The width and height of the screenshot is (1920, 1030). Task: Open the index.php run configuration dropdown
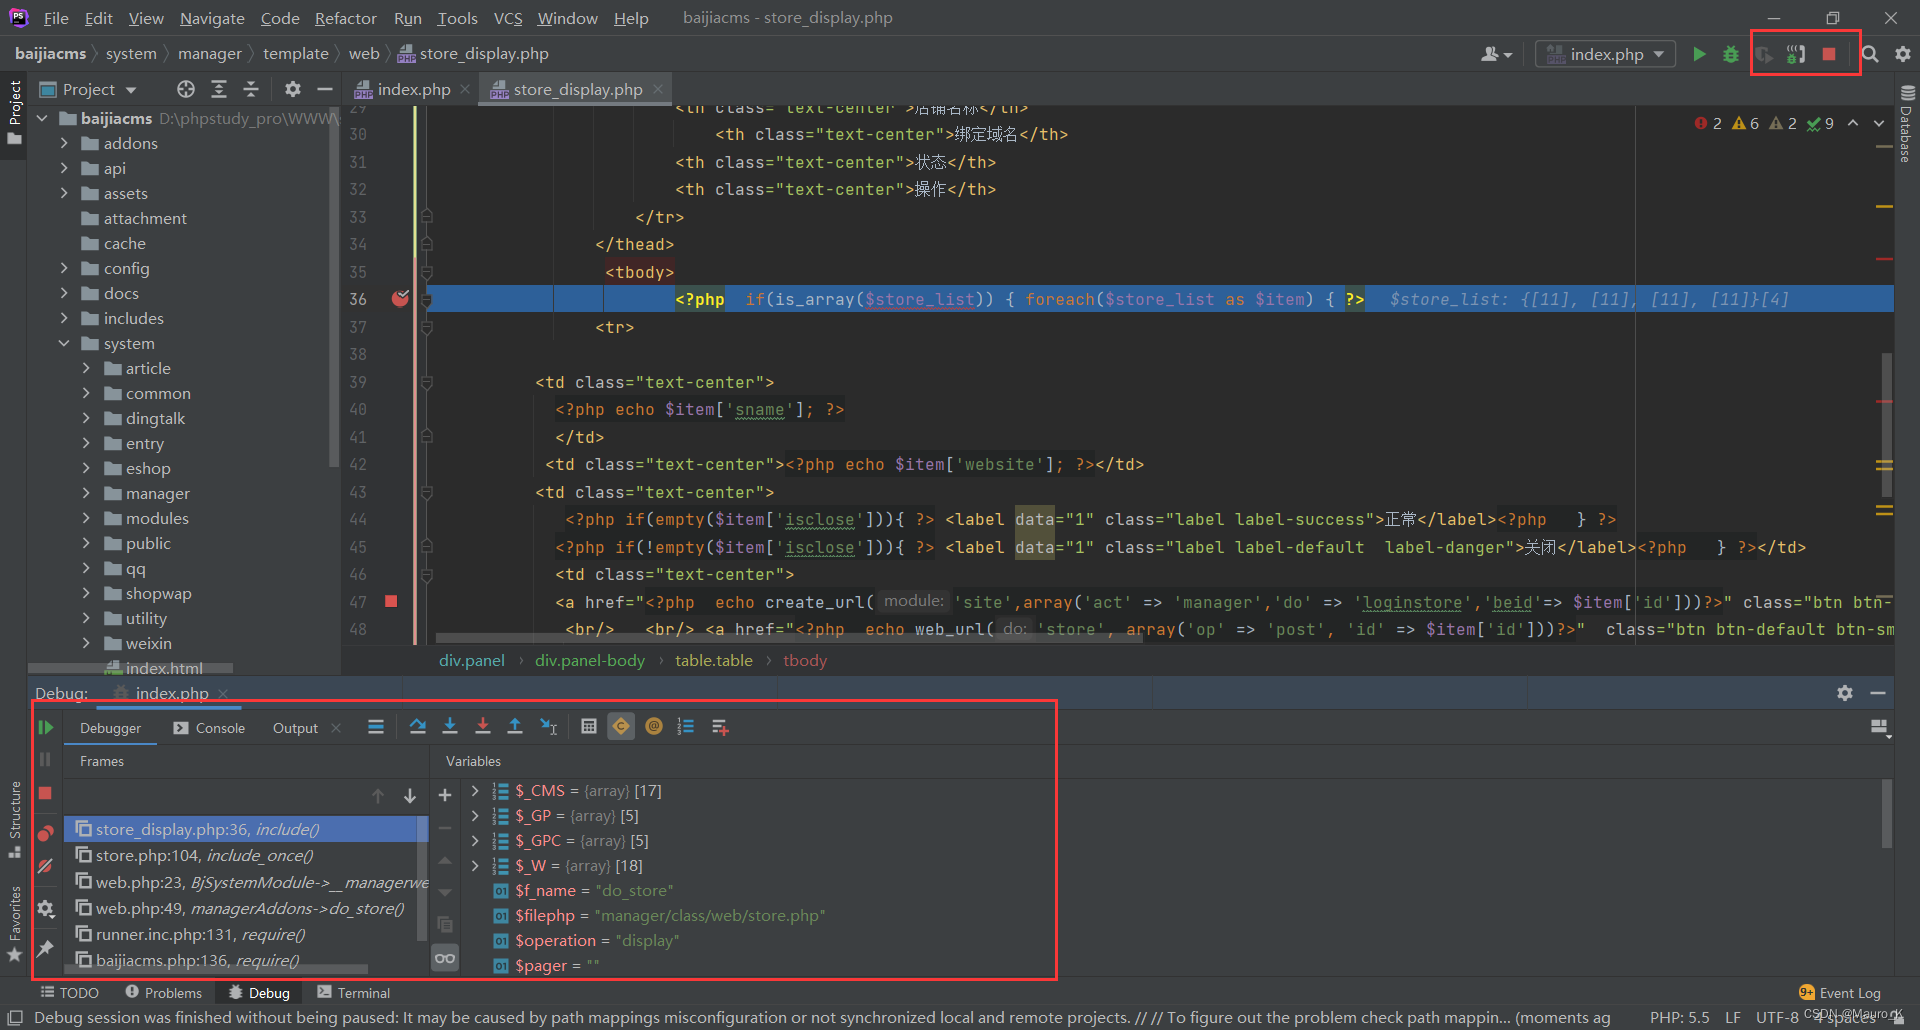click(x=1606, y=54)
